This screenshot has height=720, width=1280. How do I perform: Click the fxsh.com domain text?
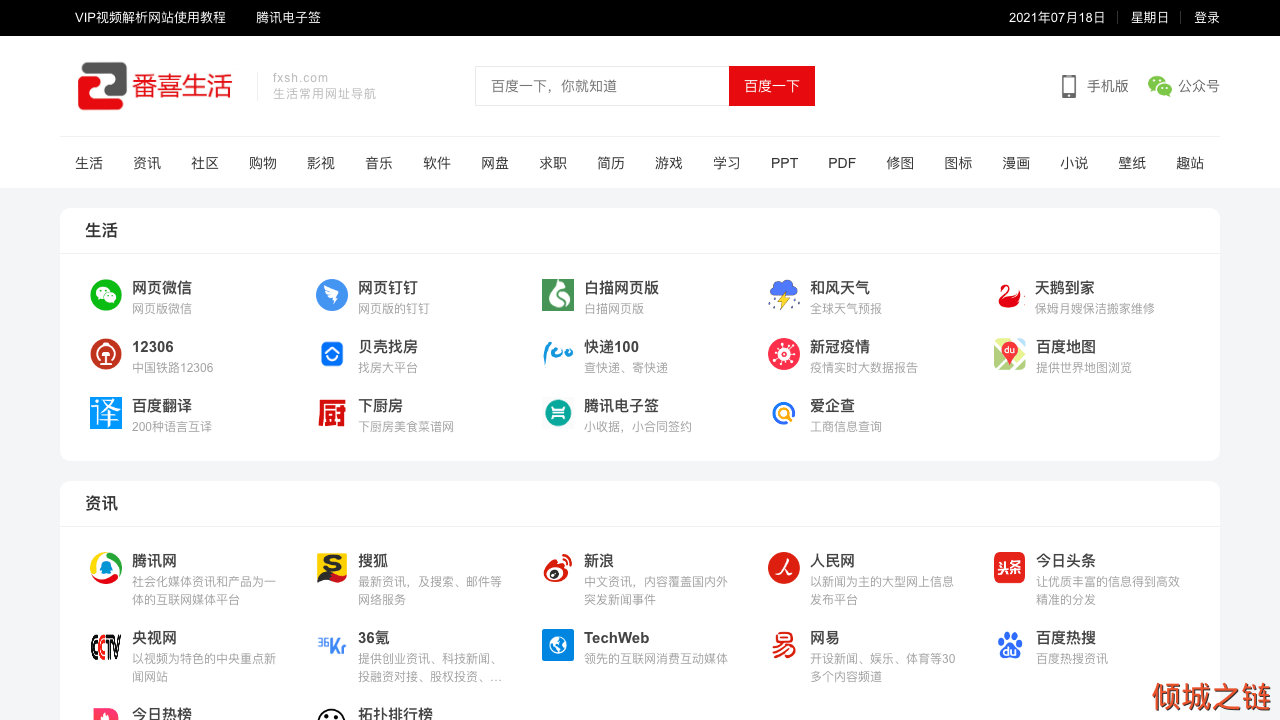pos(301,78)
